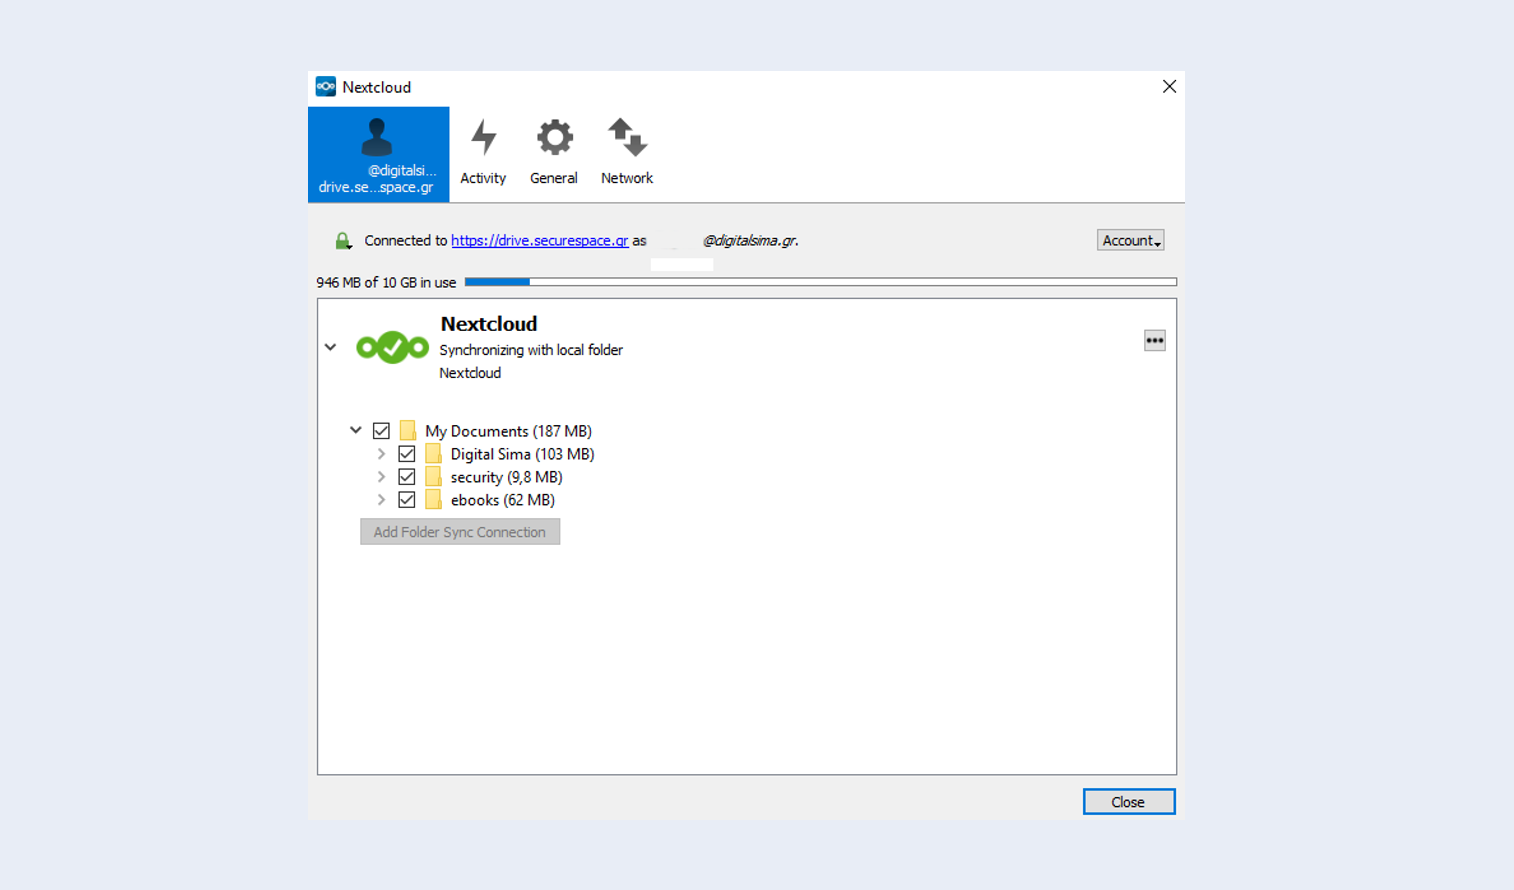The height and width of the screenshot is (890, 1514).
Task: Collapse the My Documents tree node
Action: 355,430
